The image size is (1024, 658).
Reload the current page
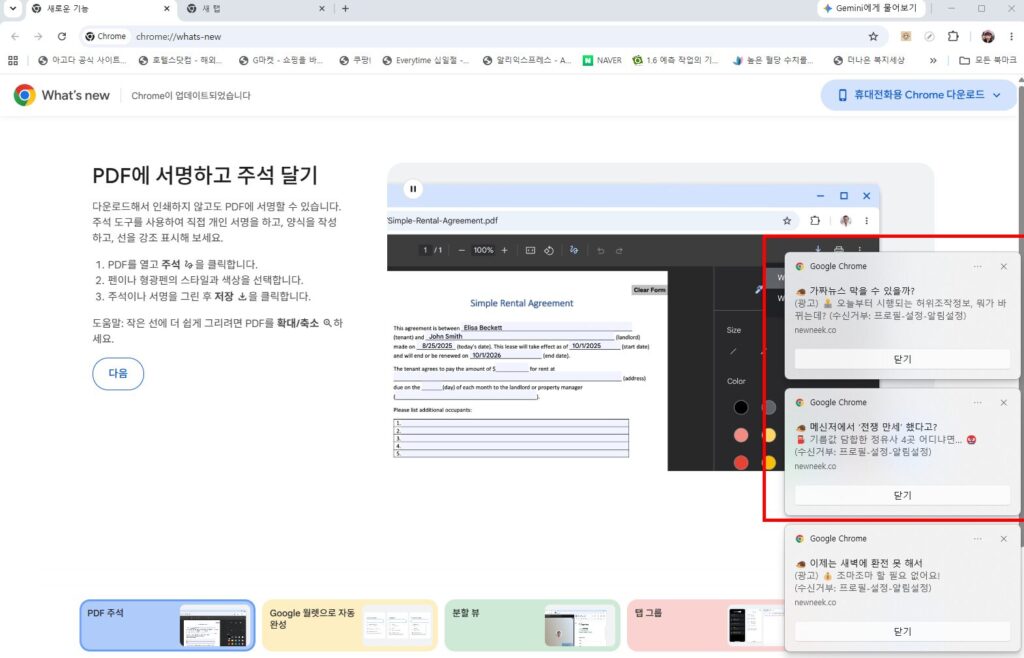tap(61, 37)
